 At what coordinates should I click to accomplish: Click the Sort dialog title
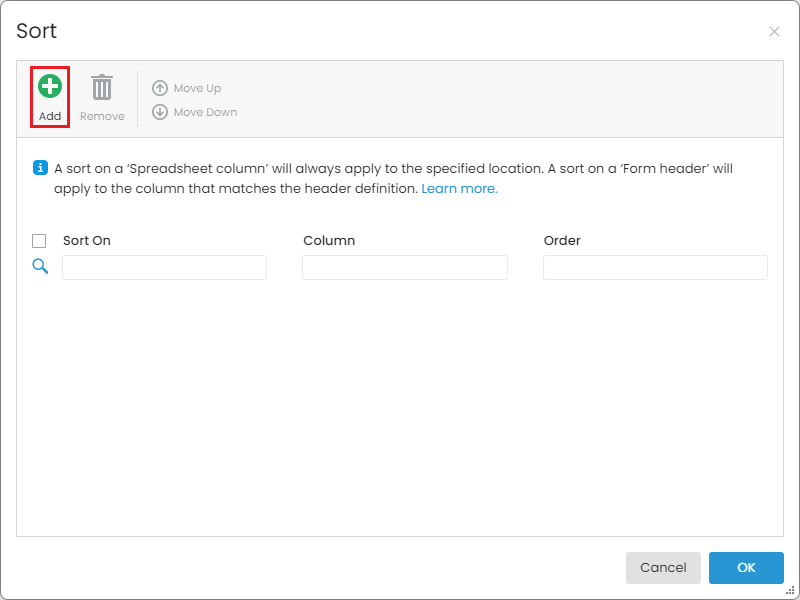pyautogui.click(x=37, y=31)
